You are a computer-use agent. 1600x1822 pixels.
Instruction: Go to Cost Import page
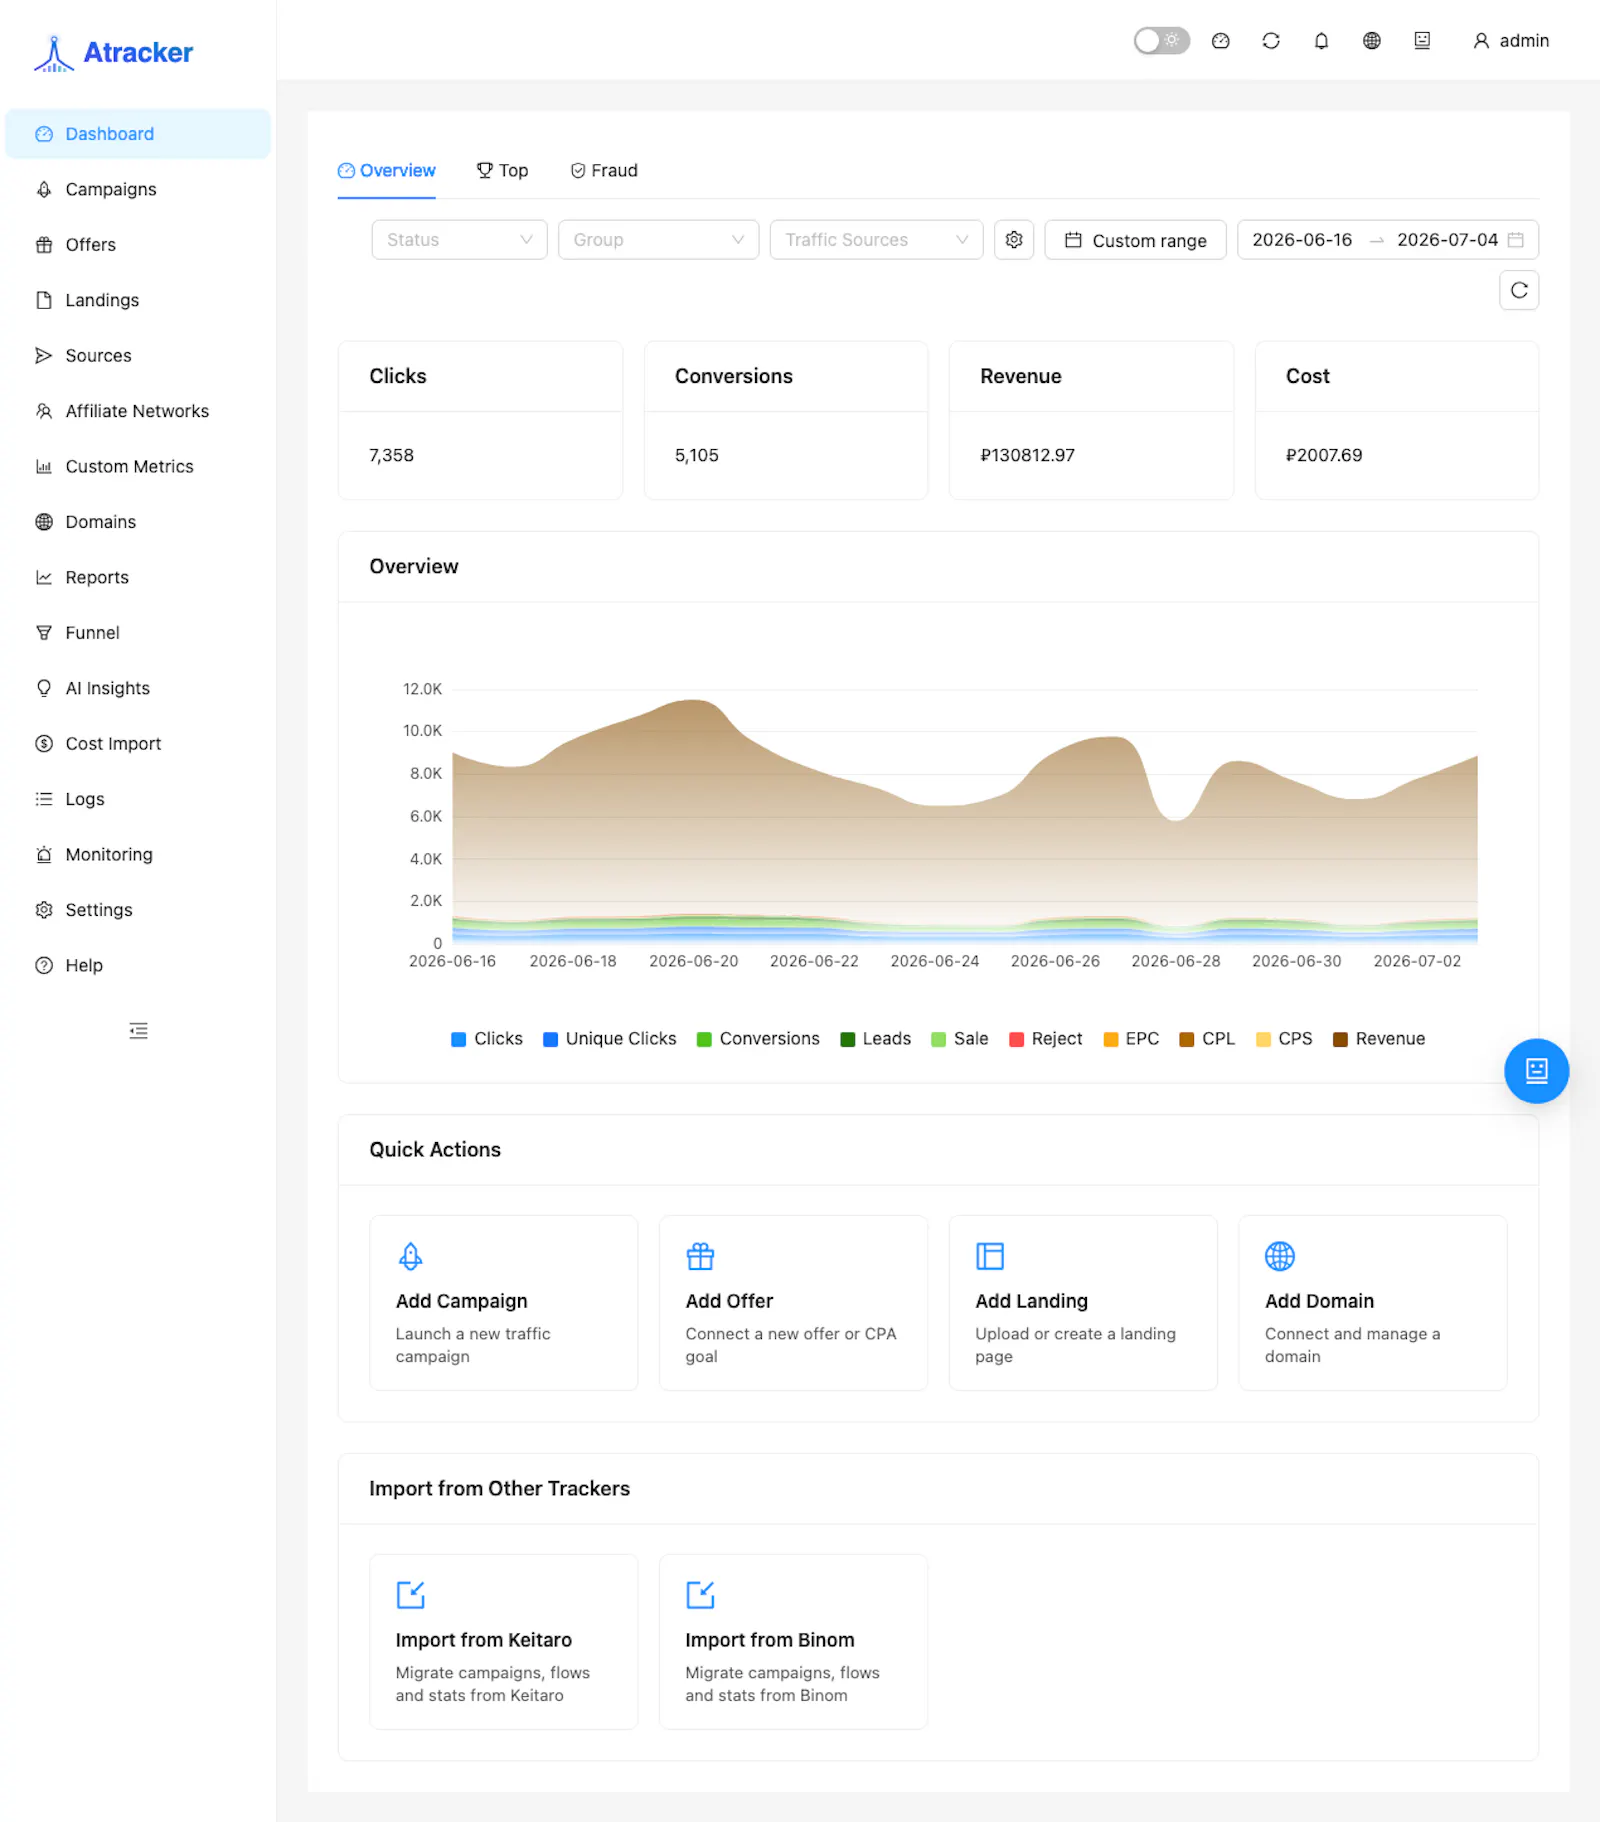(138, 744)
